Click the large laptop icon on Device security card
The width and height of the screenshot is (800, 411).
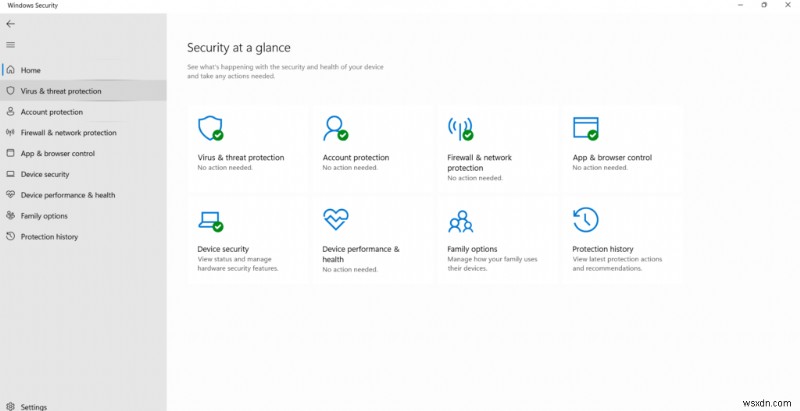[210, 221]
